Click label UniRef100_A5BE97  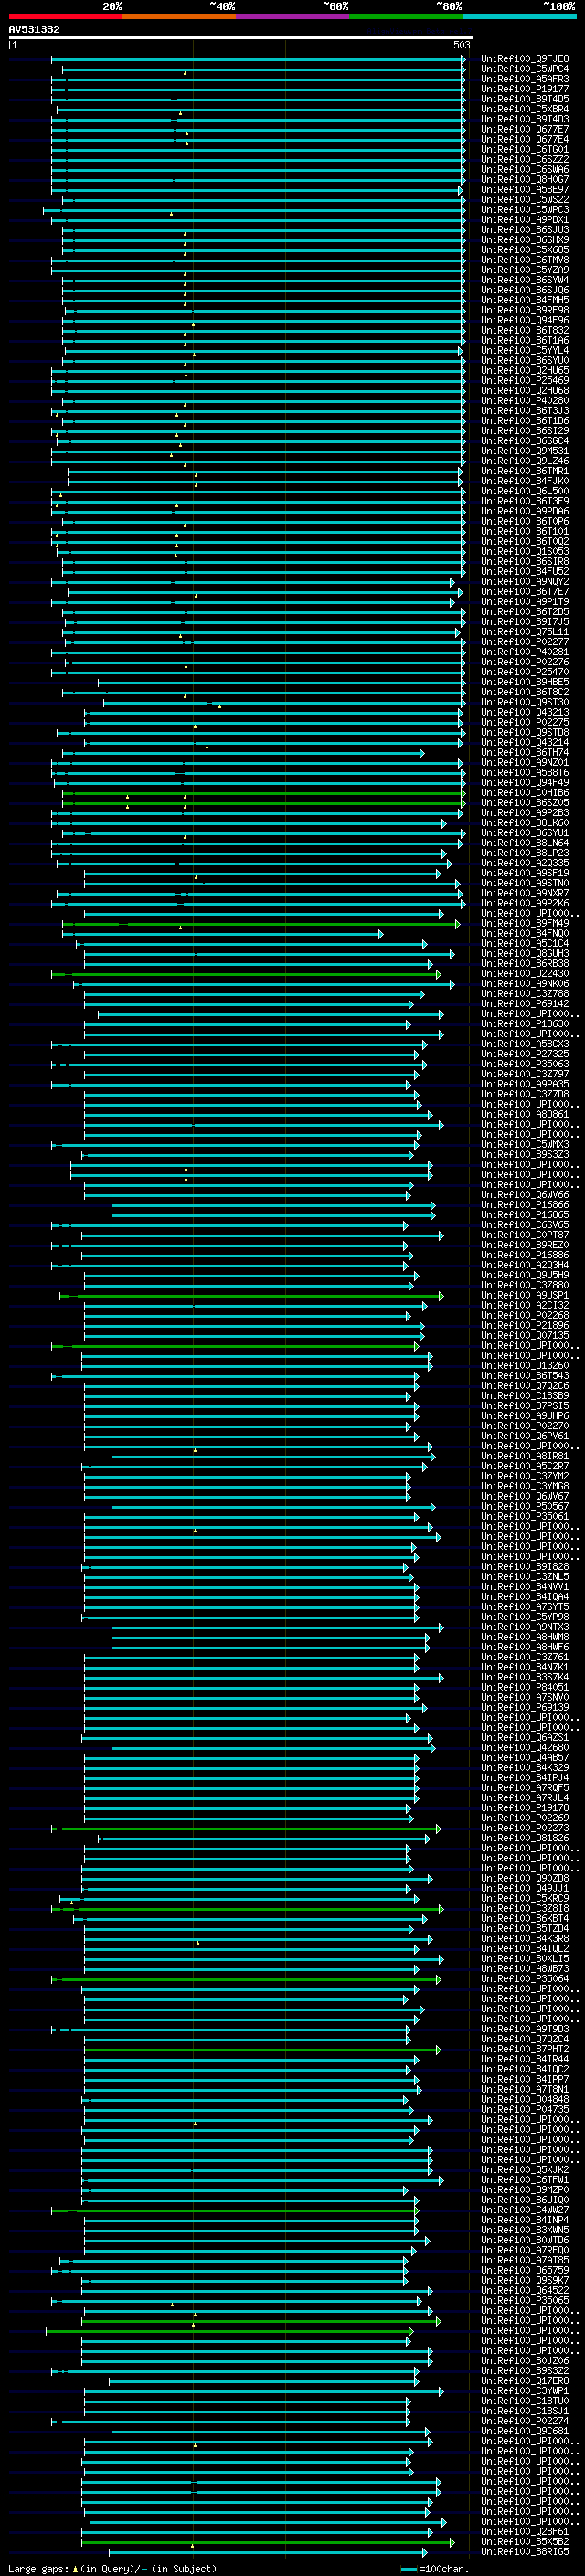(524, 189)
